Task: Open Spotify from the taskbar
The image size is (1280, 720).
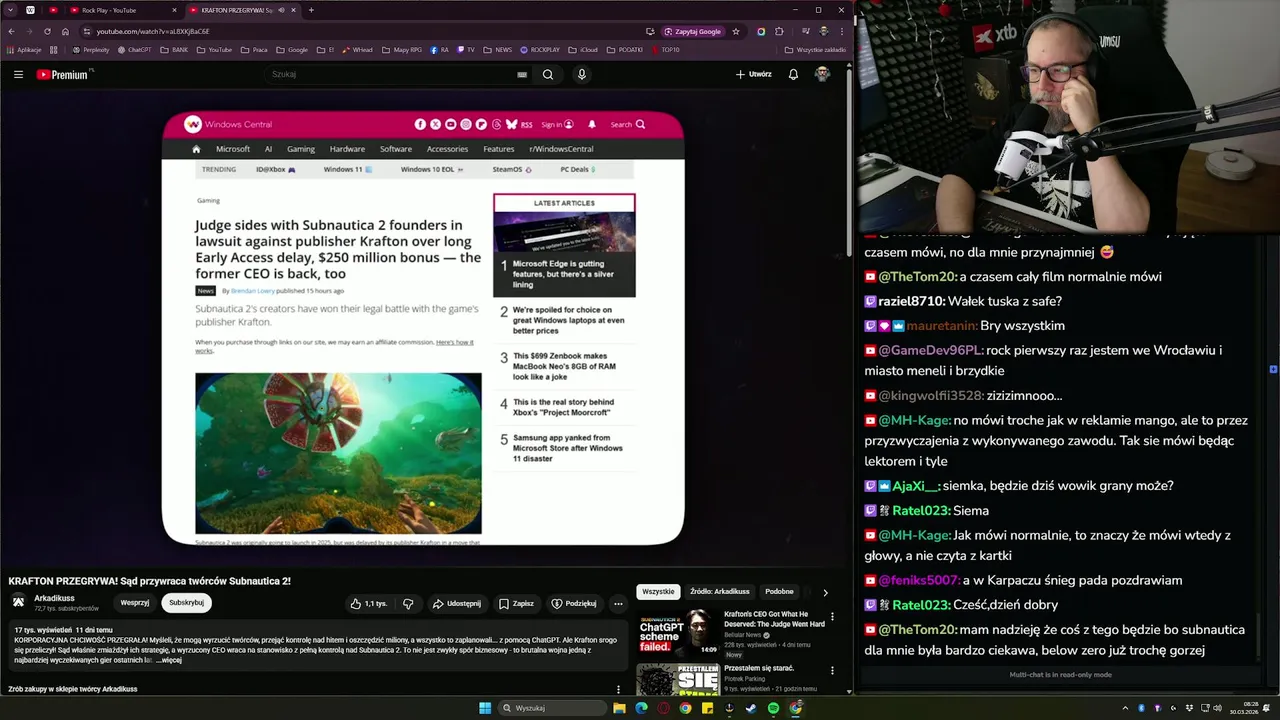Action: pyautogui.click(x=773, y=708)
